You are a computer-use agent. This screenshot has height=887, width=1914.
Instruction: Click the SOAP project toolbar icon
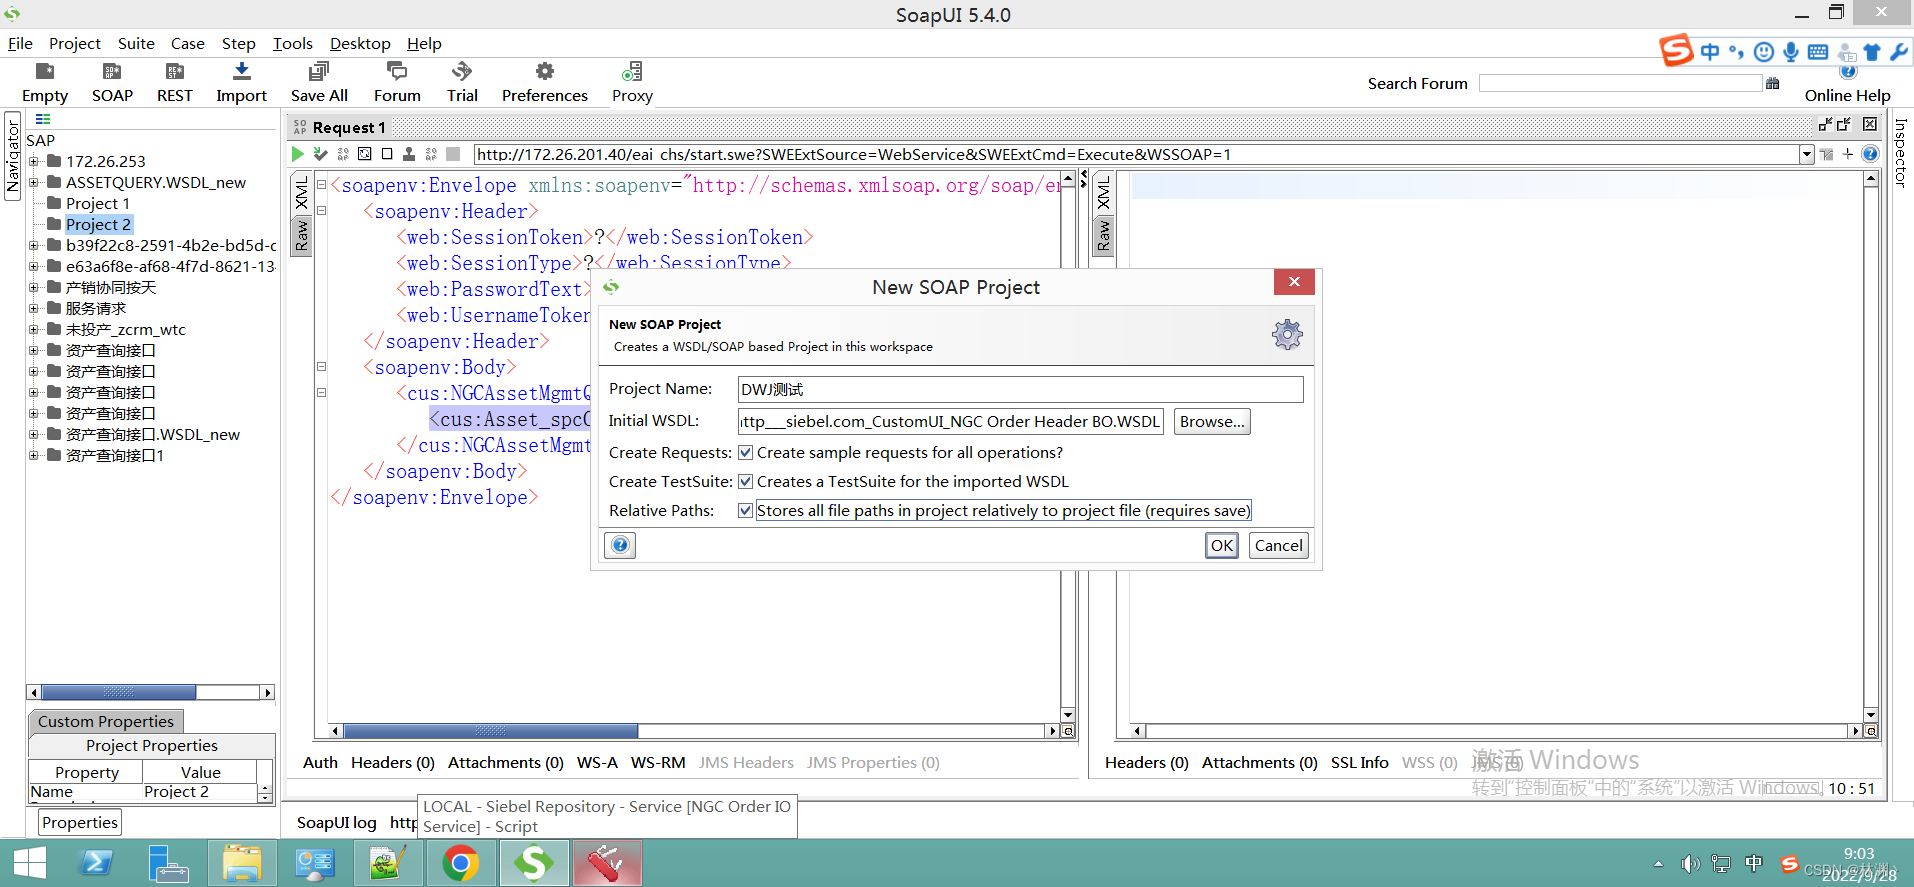(x=112, y=71)
